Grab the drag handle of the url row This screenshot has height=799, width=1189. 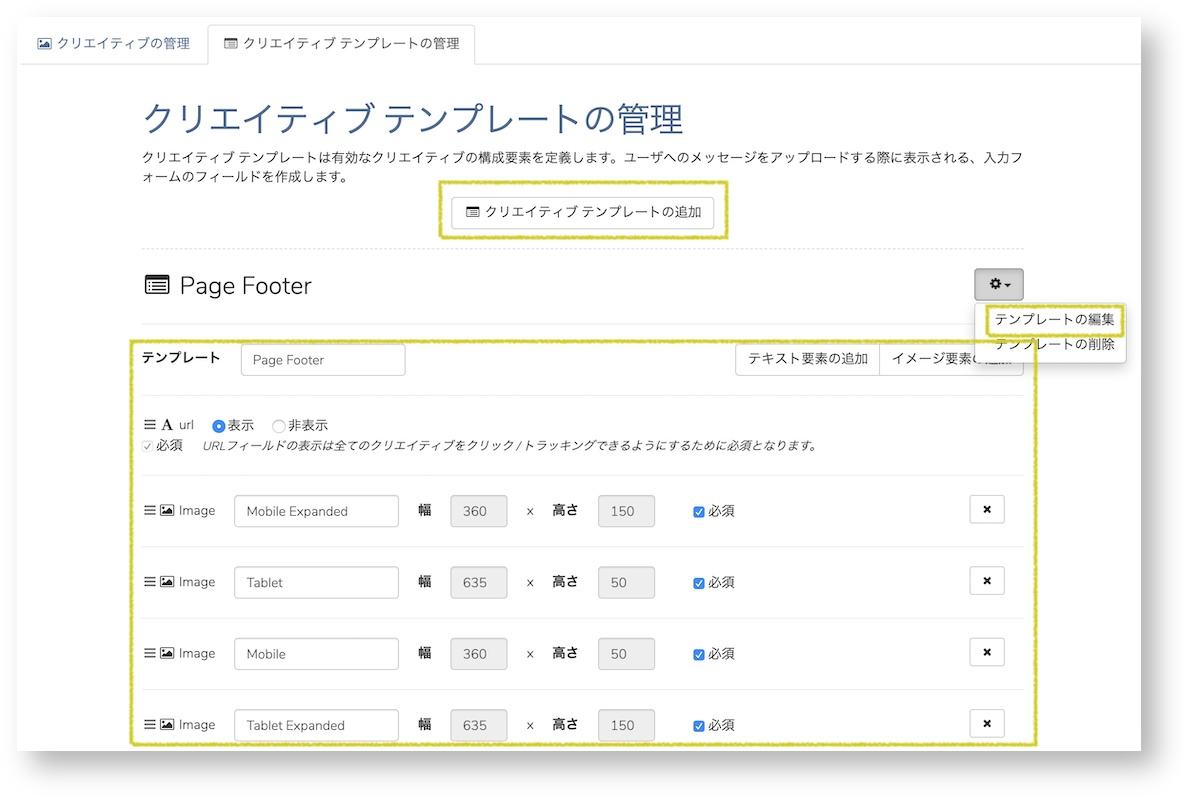coord(150,425)
